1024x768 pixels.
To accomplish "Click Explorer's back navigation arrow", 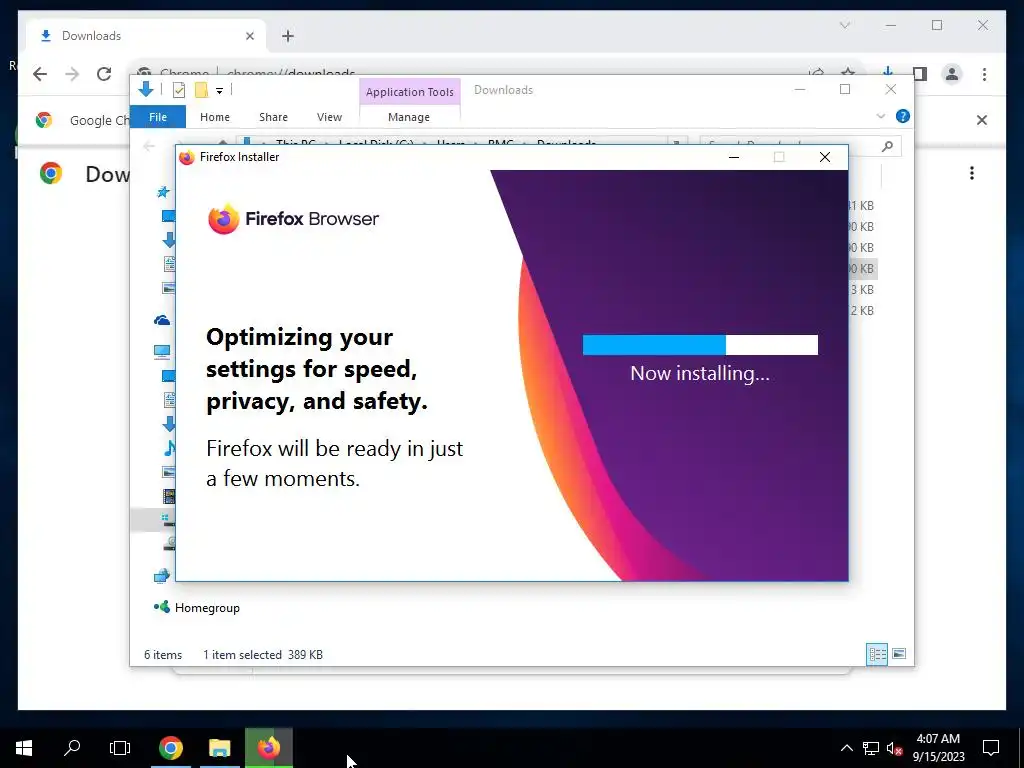I will 149,146.
